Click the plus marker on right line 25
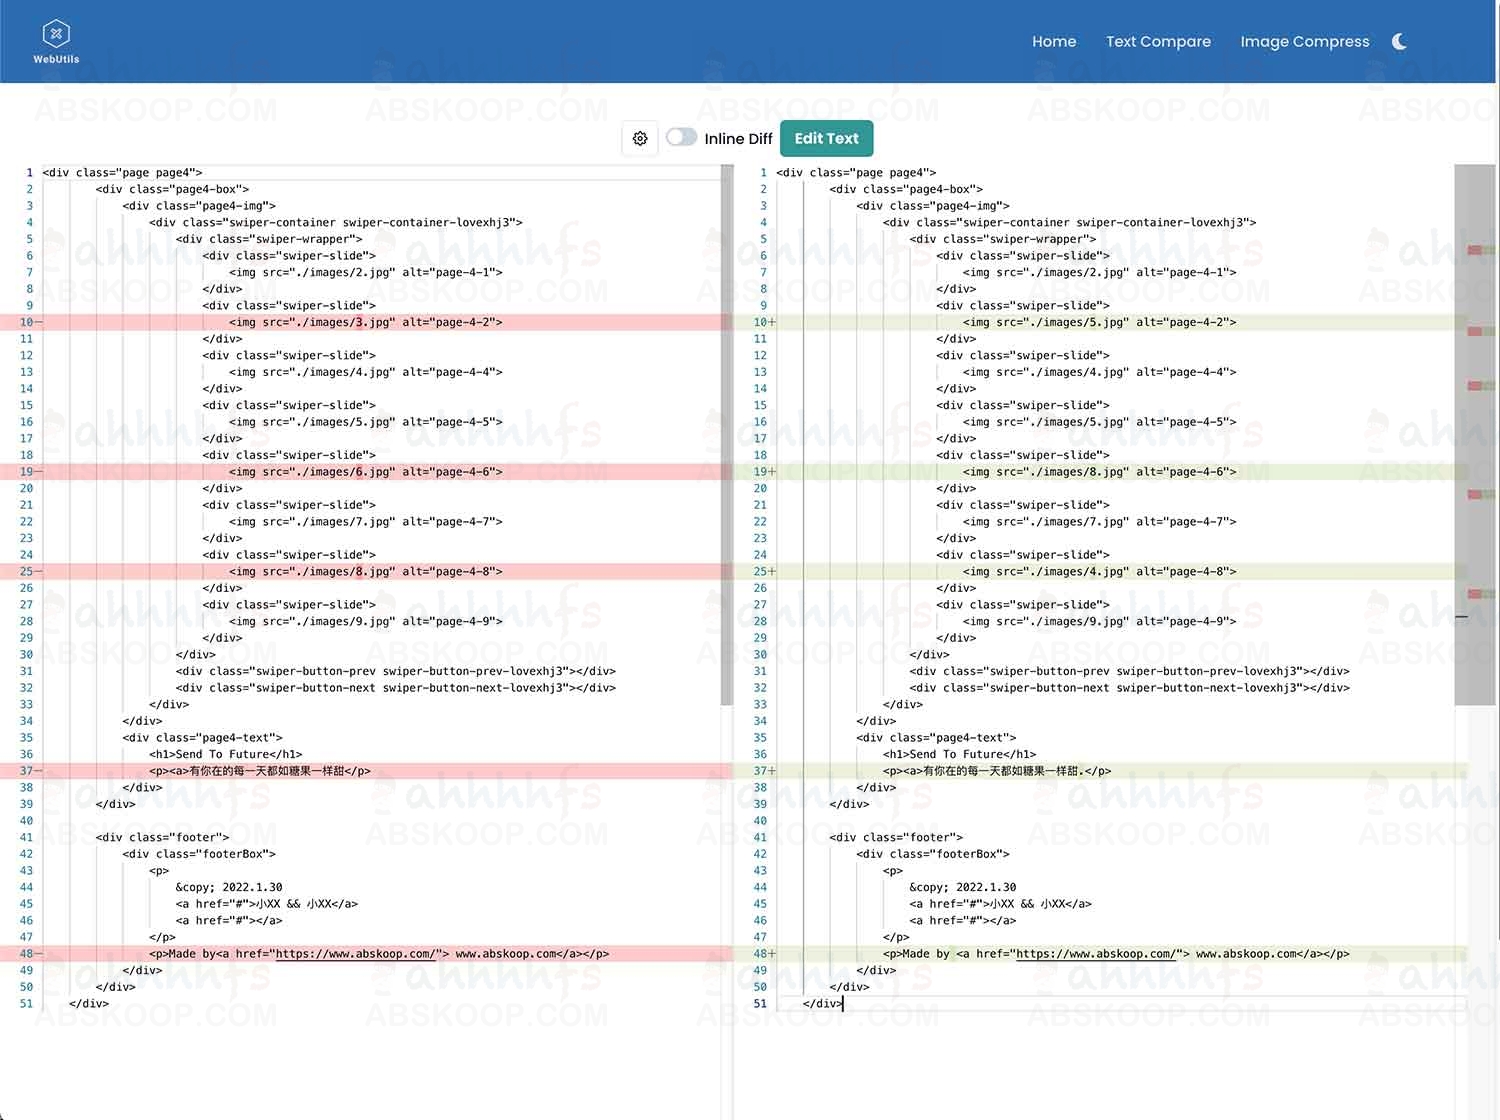This screenshot has width=1500, height=1120. (772, 572)
